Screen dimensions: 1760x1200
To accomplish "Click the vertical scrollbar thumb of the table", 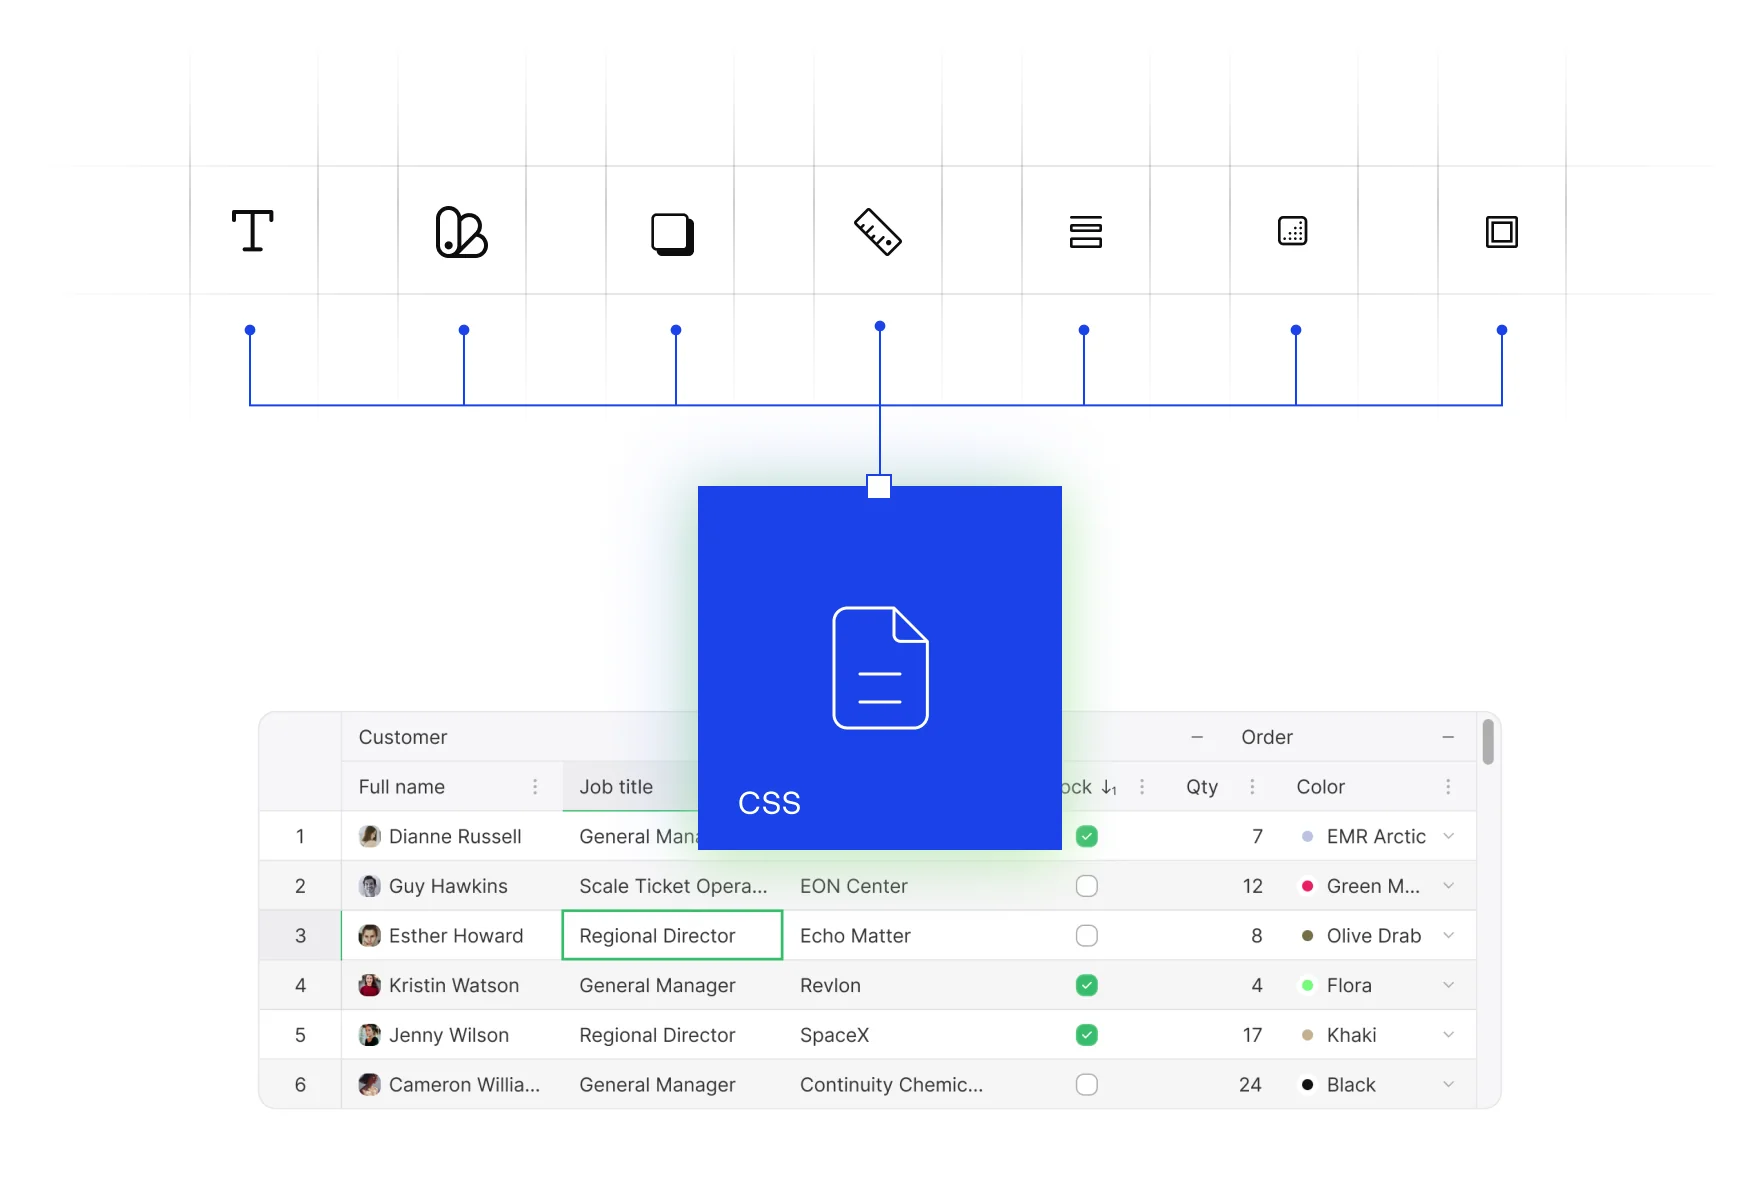I will tap(1488, 742).
